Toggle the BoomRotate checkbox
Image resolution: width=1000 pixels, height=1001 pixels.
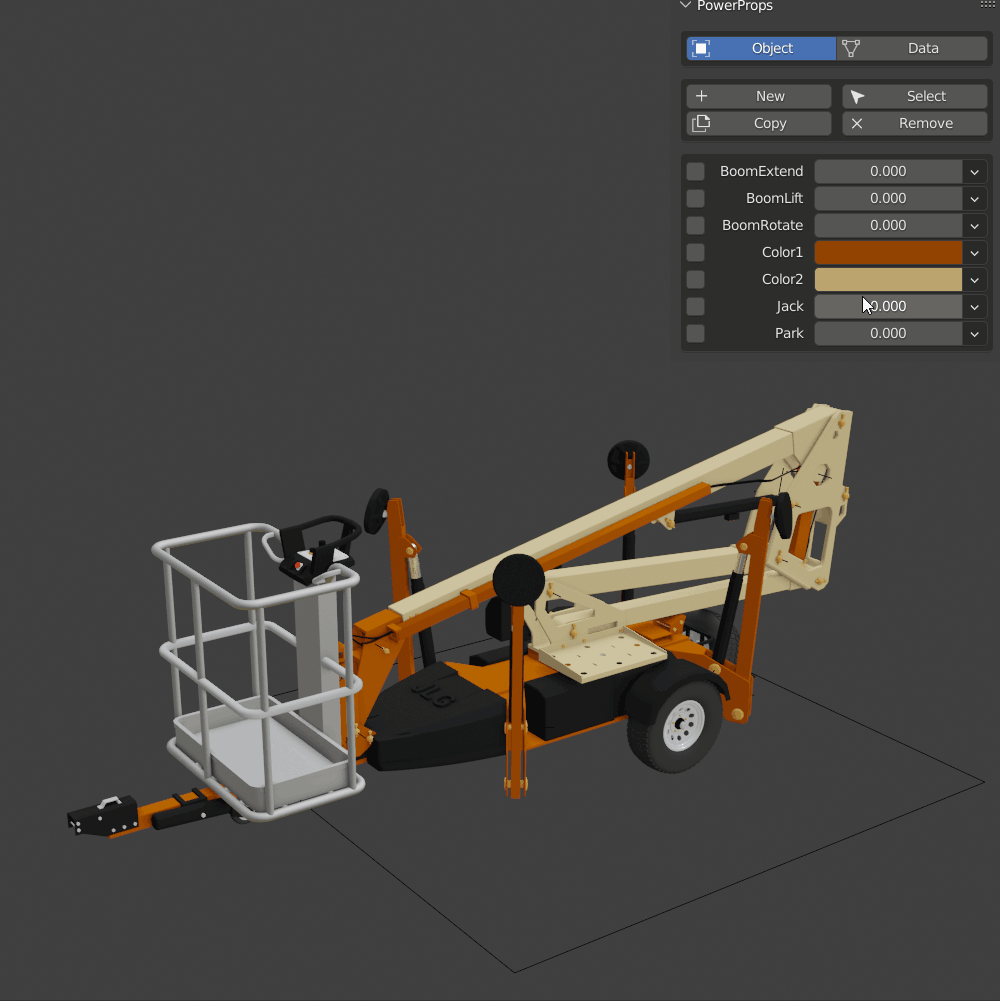695,225
